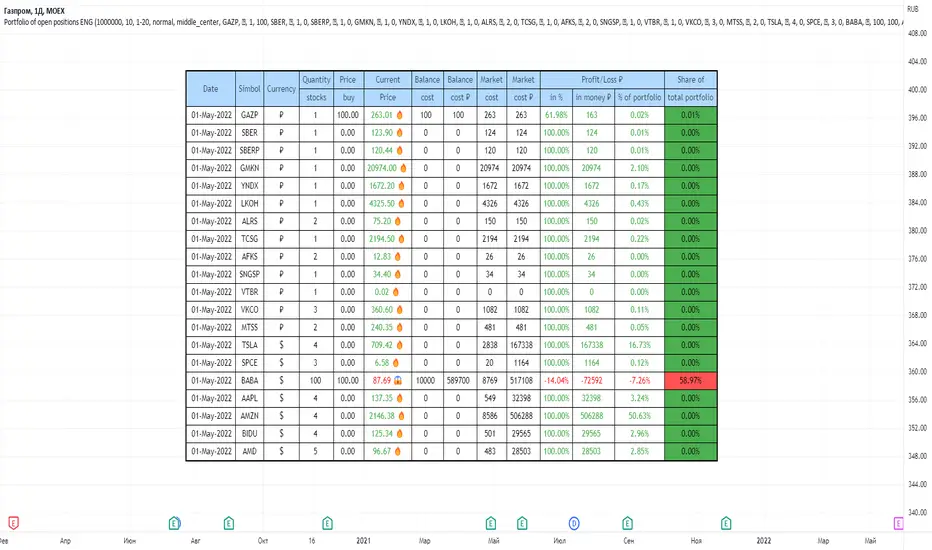Click the fire icon in the SNGSP row
The image size is (932, 550).
click(x=398, y=274)
